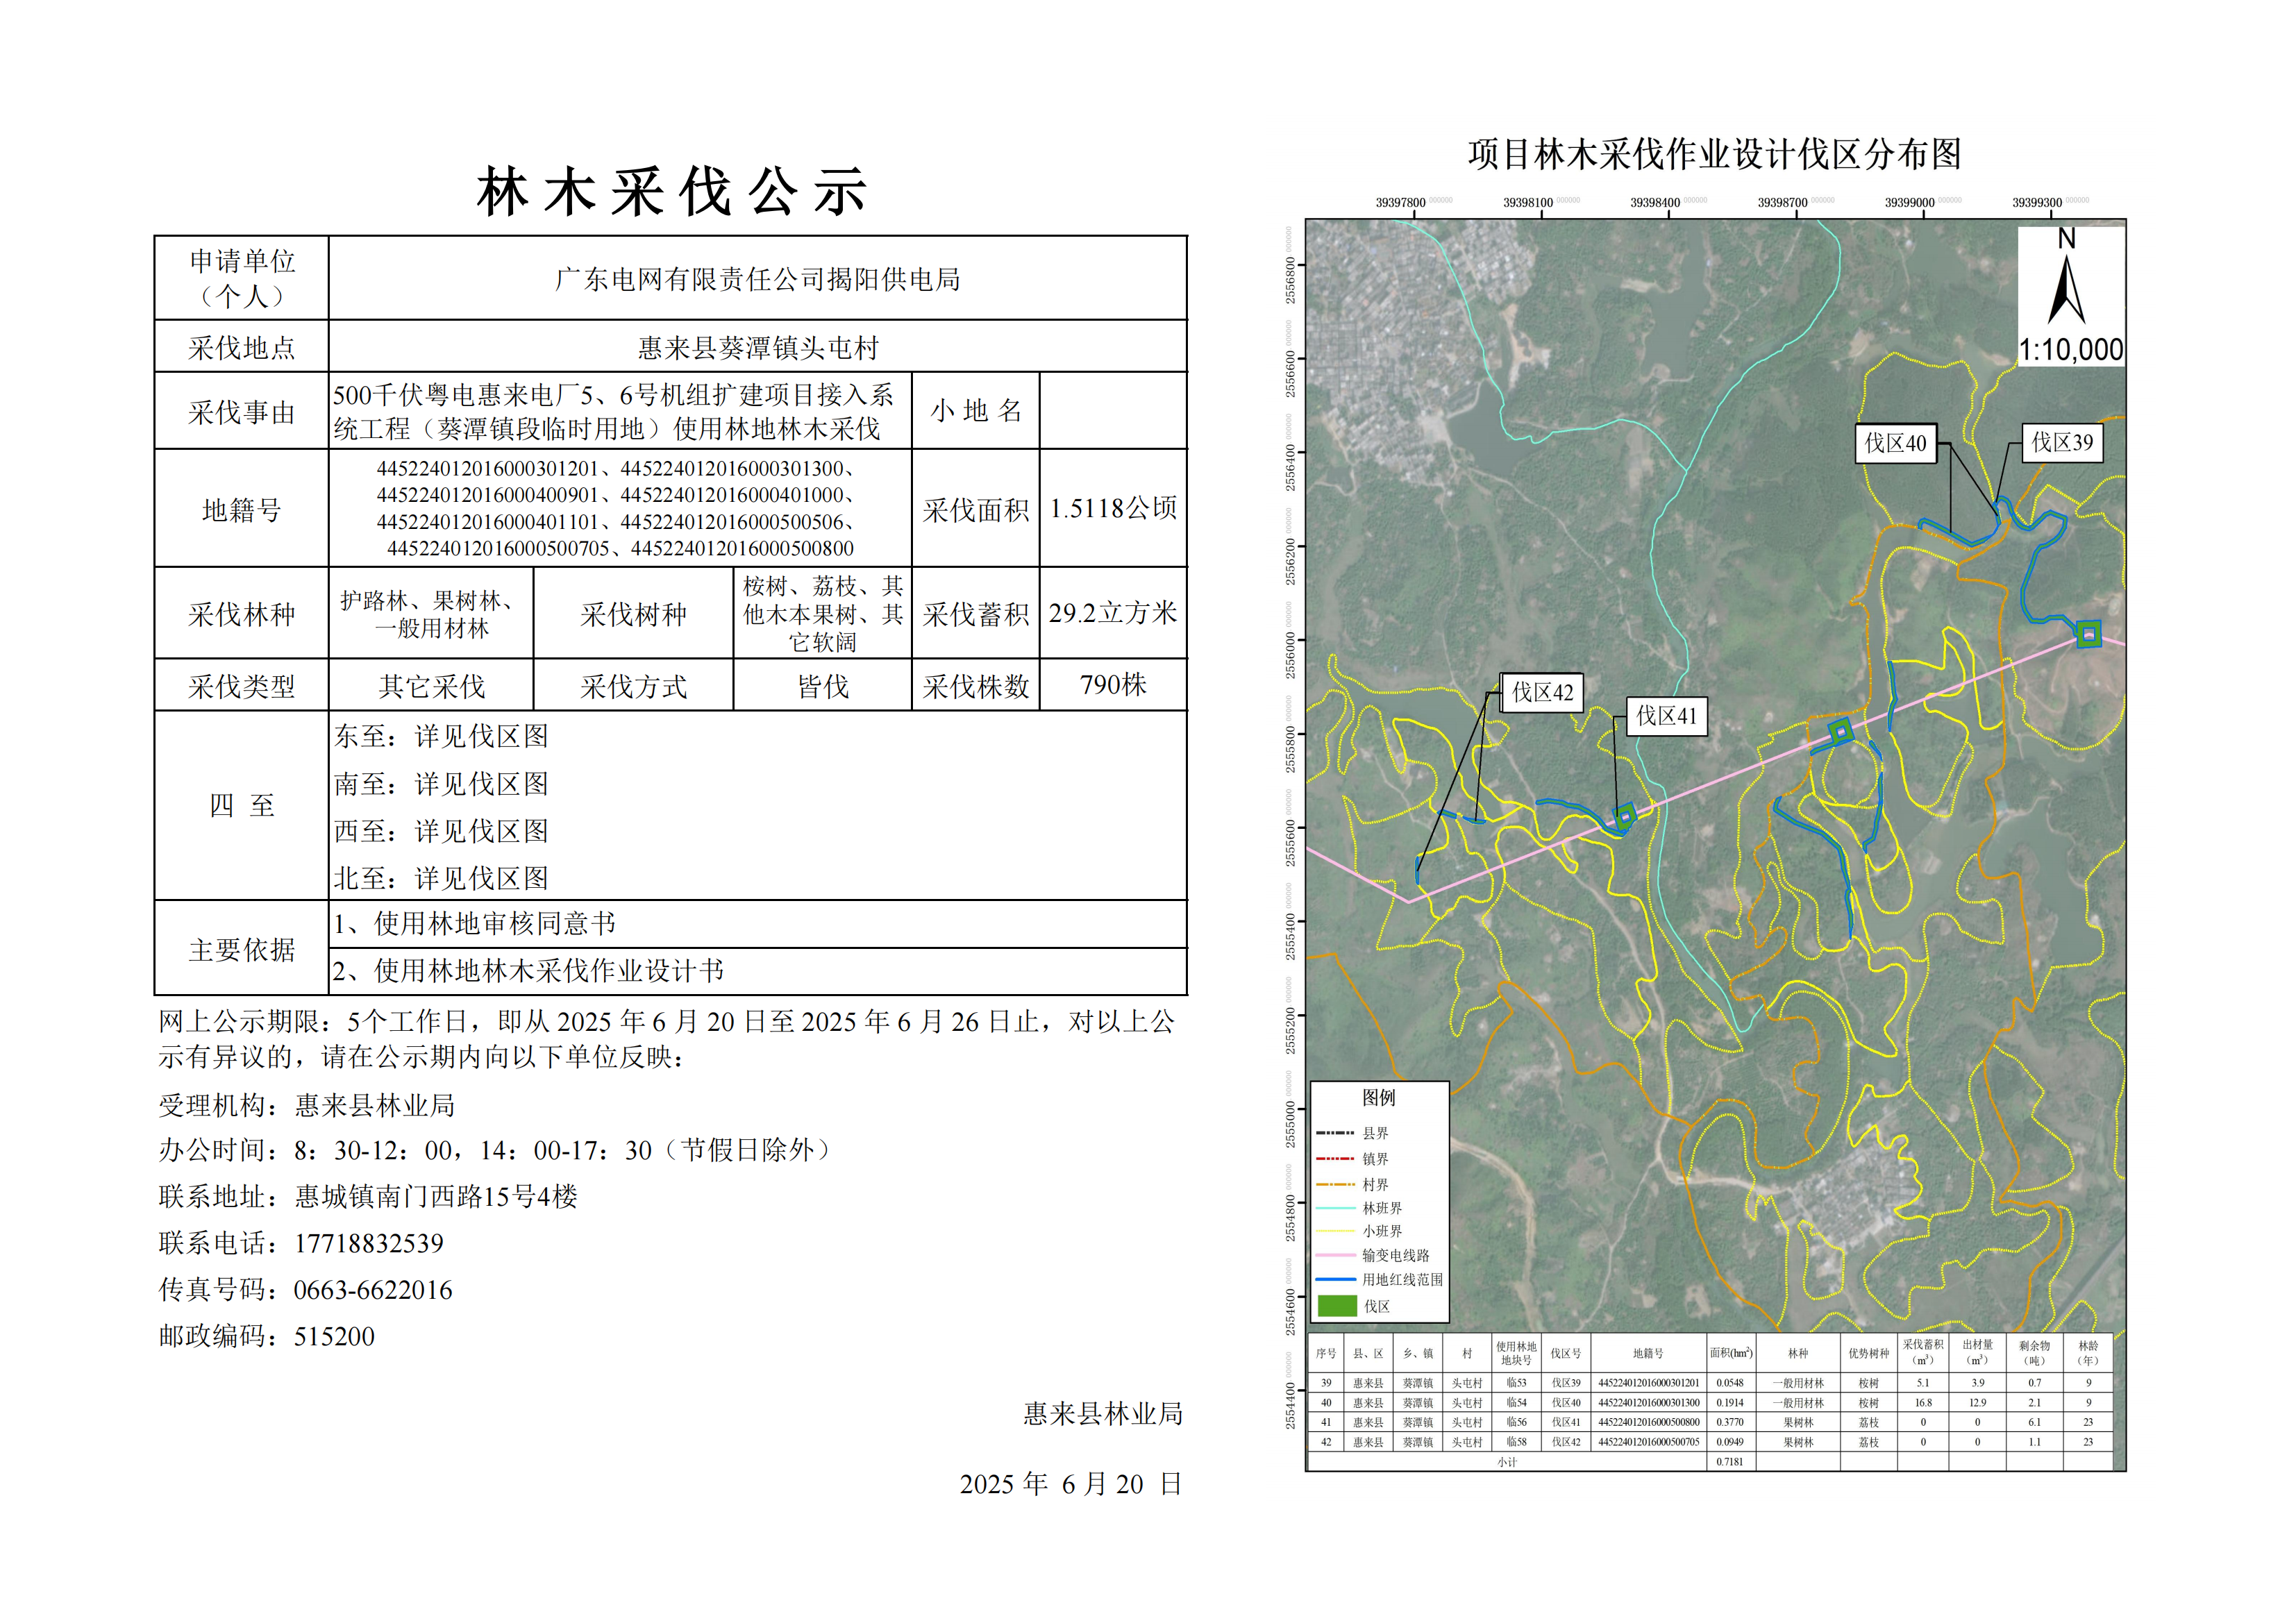Click the 图例 legend heading

tap(1378, 1097)
